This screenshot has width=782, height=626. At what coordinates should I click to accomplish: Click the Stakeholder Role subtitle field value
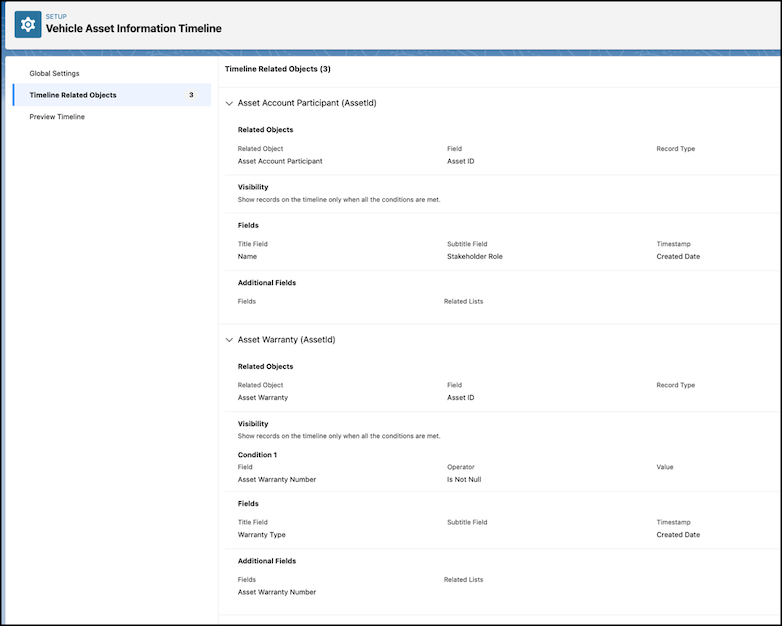point(475,256)
